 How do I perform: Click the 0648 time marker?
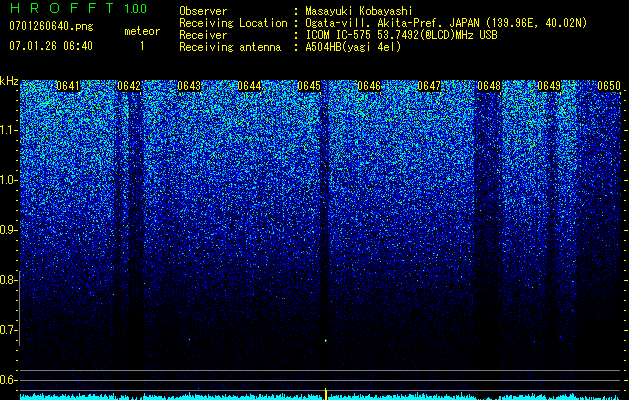(489, 86)
